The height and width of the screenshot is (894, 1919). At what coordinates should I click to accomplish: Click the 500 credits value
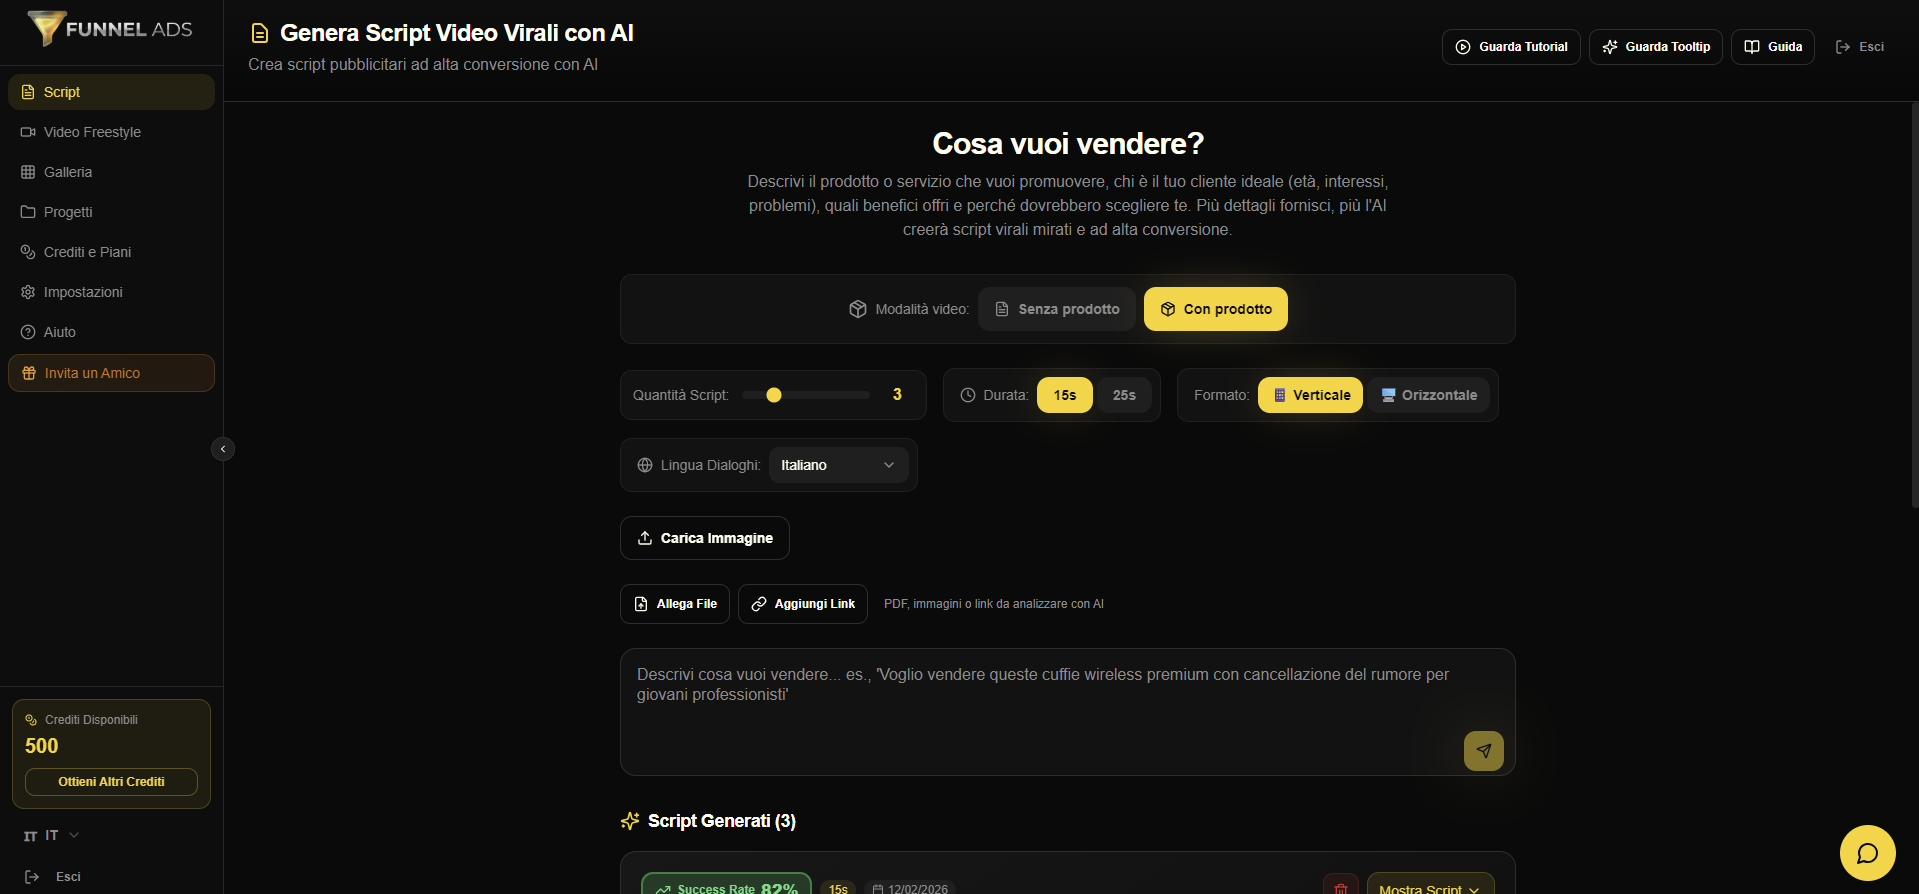42,746
